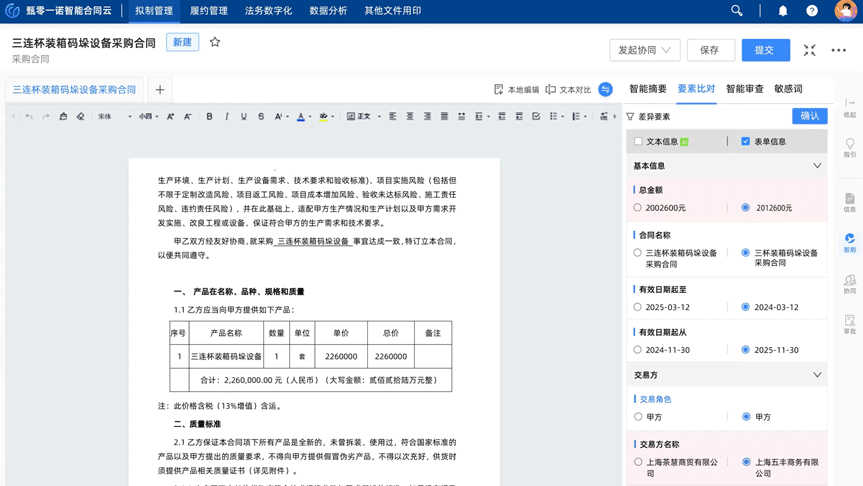Toggle italic formatting

[226, 116]
